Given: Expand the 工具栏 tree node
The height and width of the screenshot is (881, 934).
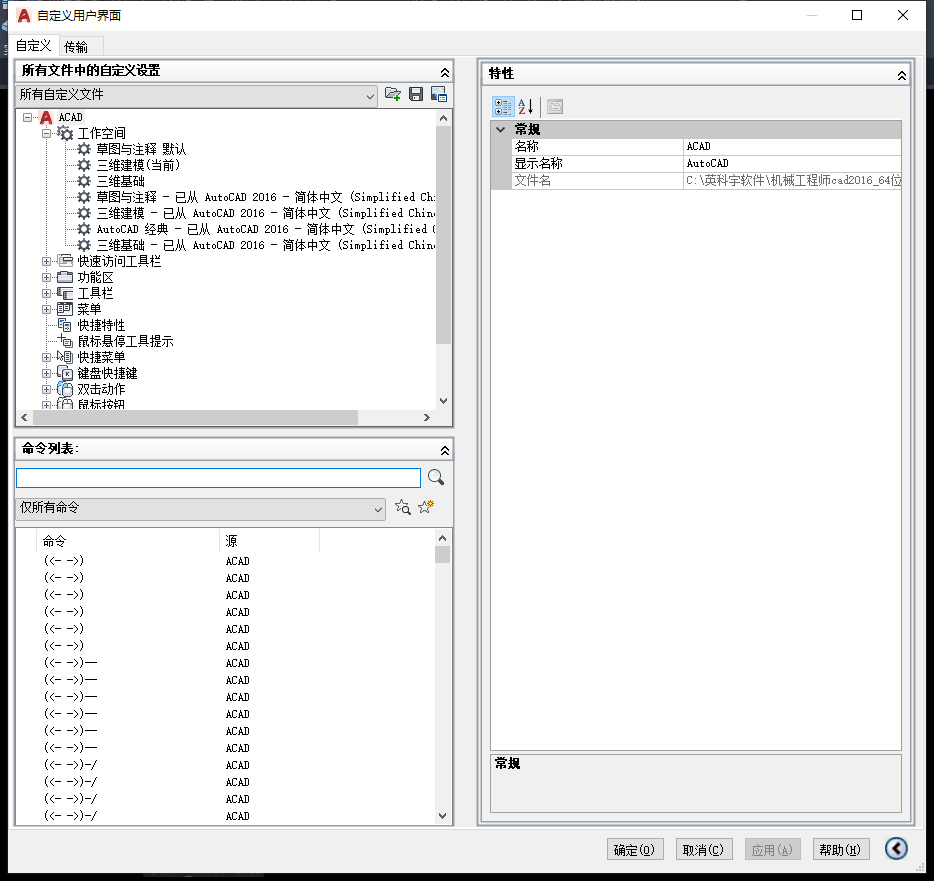Looking at the screenshot, I should [x=46, y=293].
